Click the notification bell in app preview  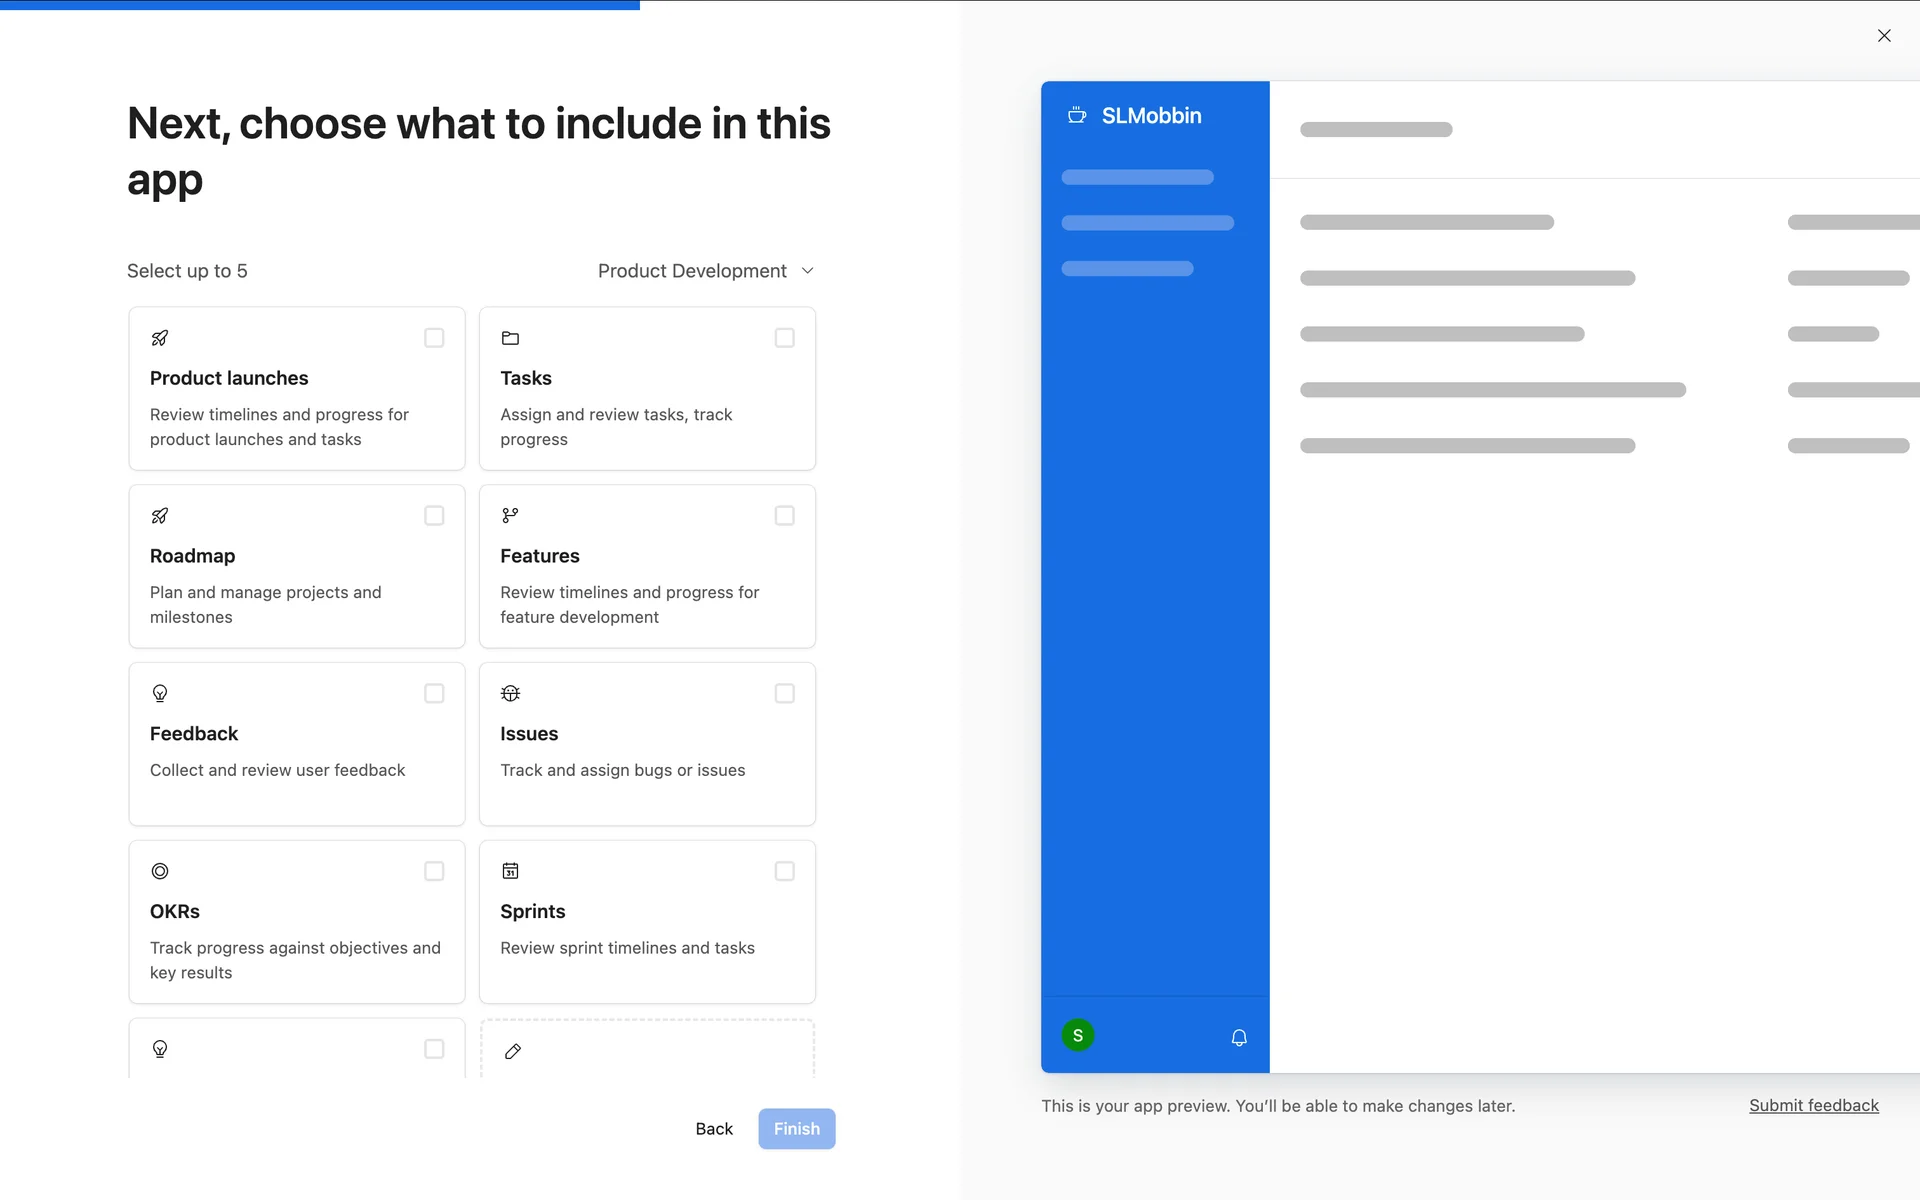[x=1239, y=1038]
